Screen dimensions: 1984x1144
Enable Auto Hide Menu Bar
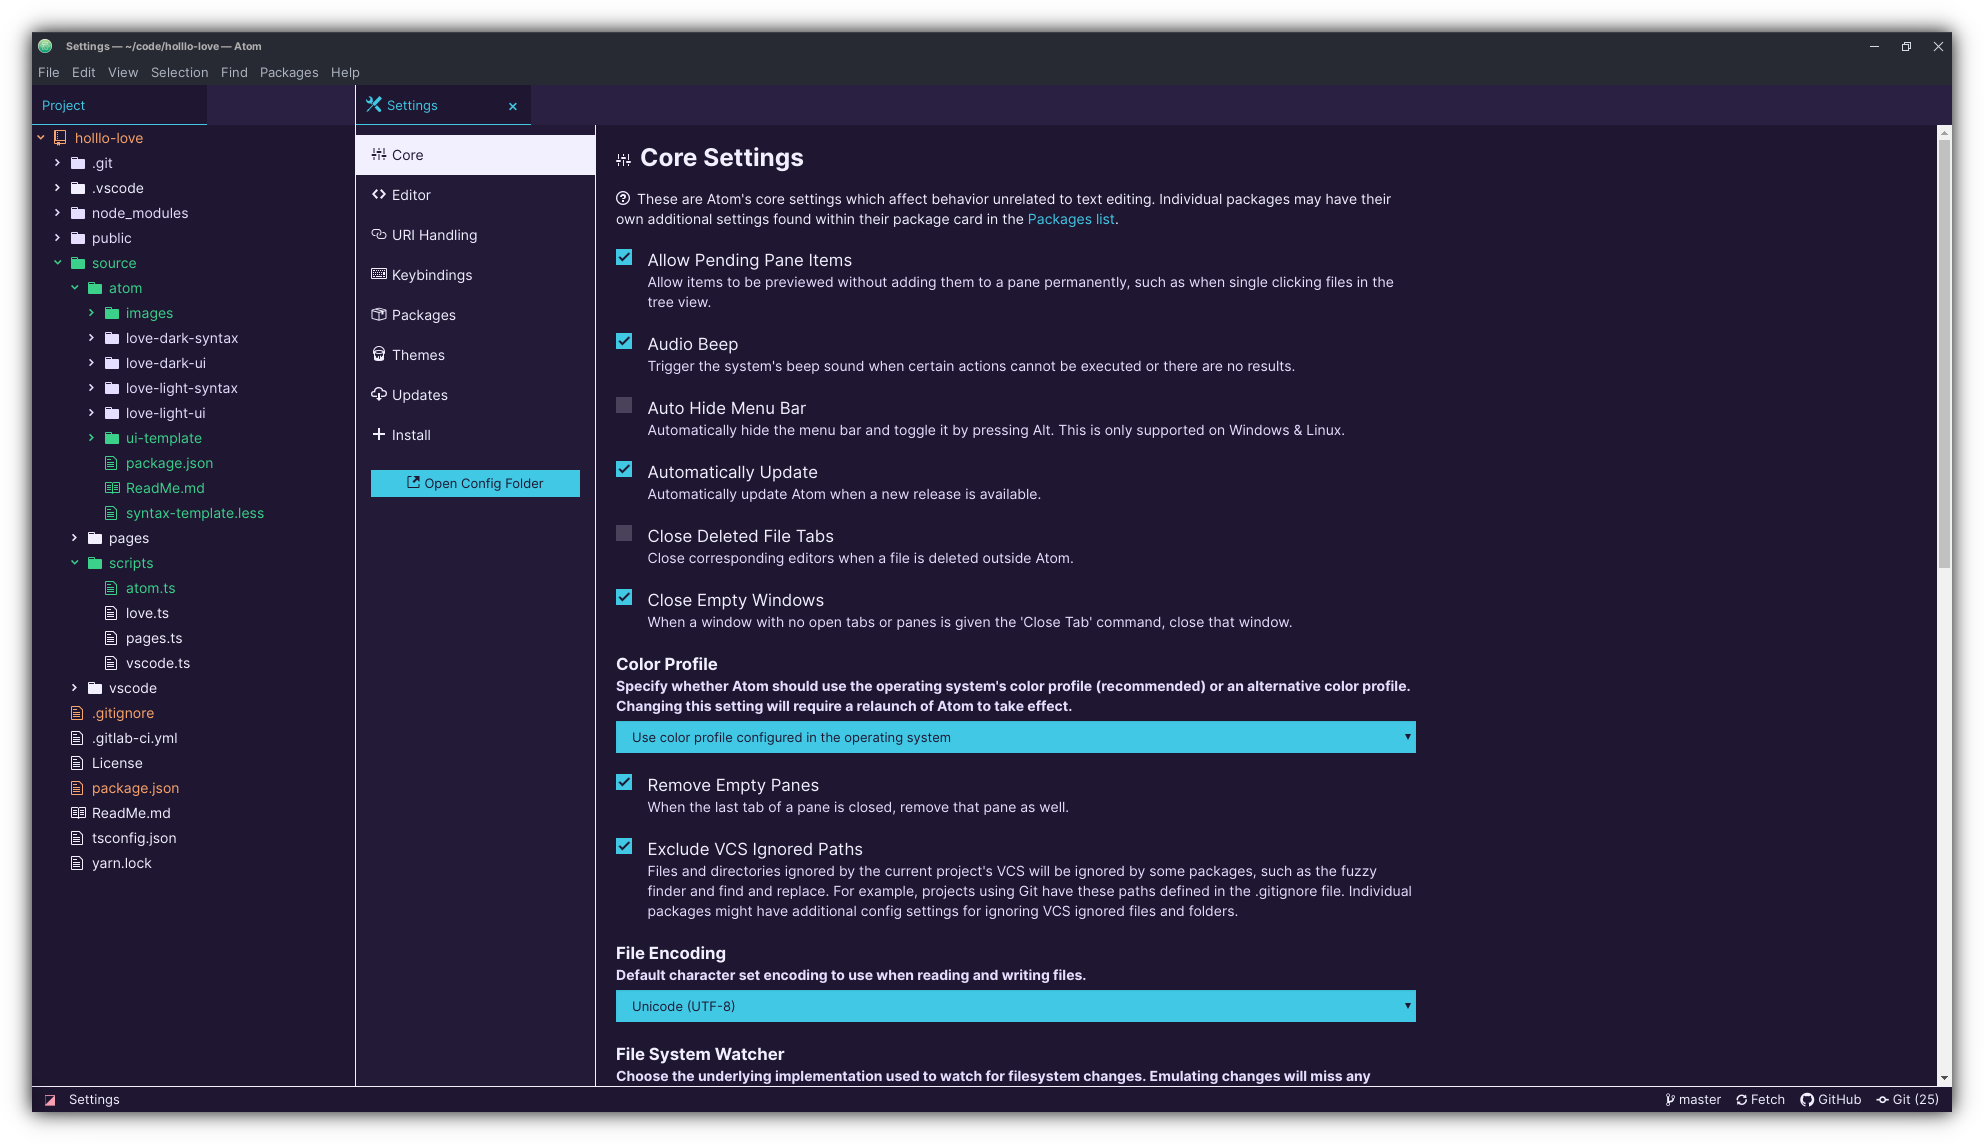tap(624, 406)
